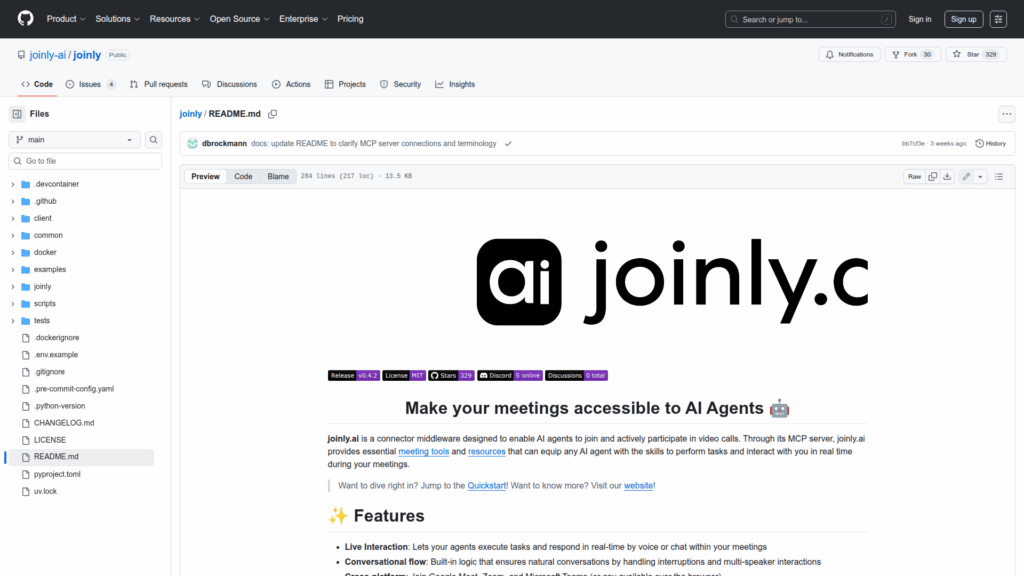This screenshot has width=1024, height=576.
Task: Click the Discord online badge
Action: coord(509,376)
